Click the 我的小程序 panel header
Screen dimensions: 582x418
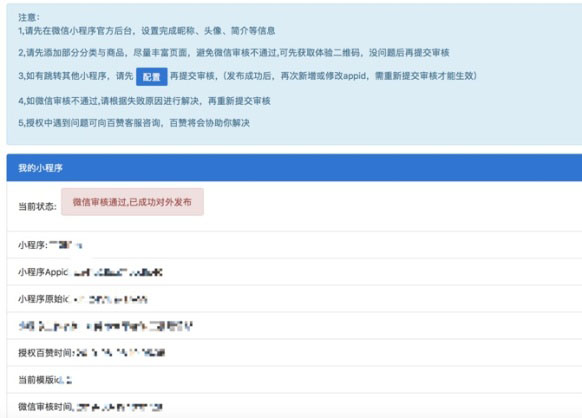294,168
